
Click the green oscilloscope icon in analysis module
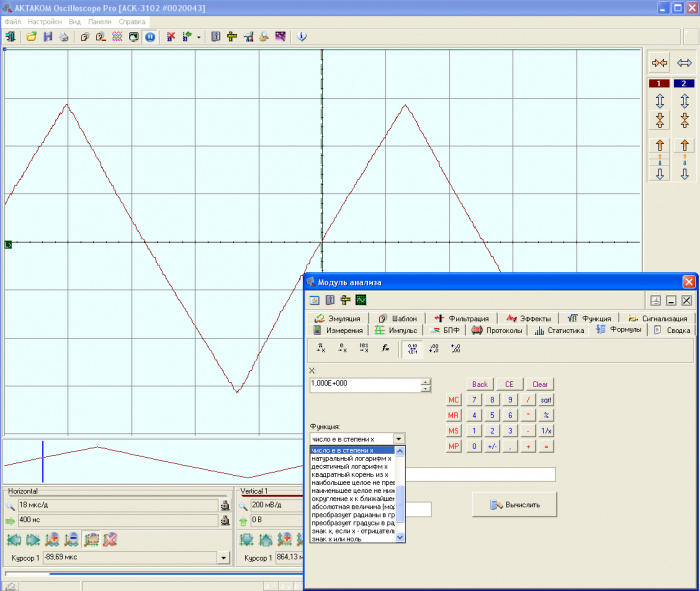coord(361,300)
